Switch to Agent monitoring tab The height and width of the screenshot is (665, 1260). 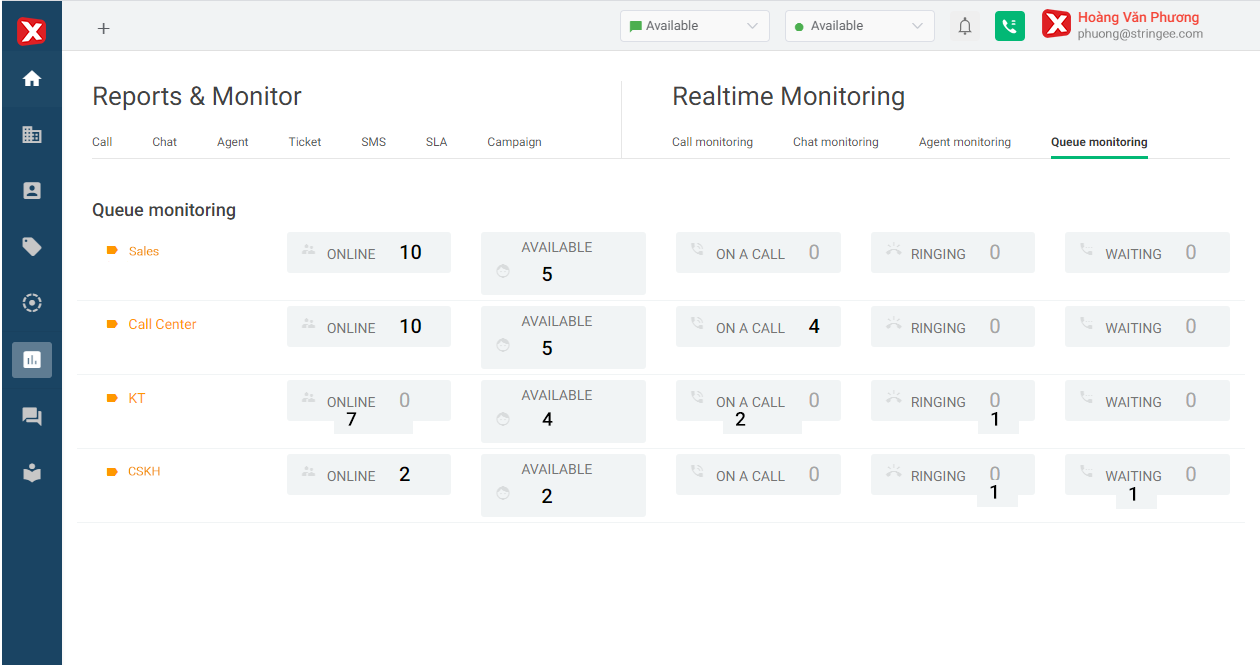(x=964, y=142)
